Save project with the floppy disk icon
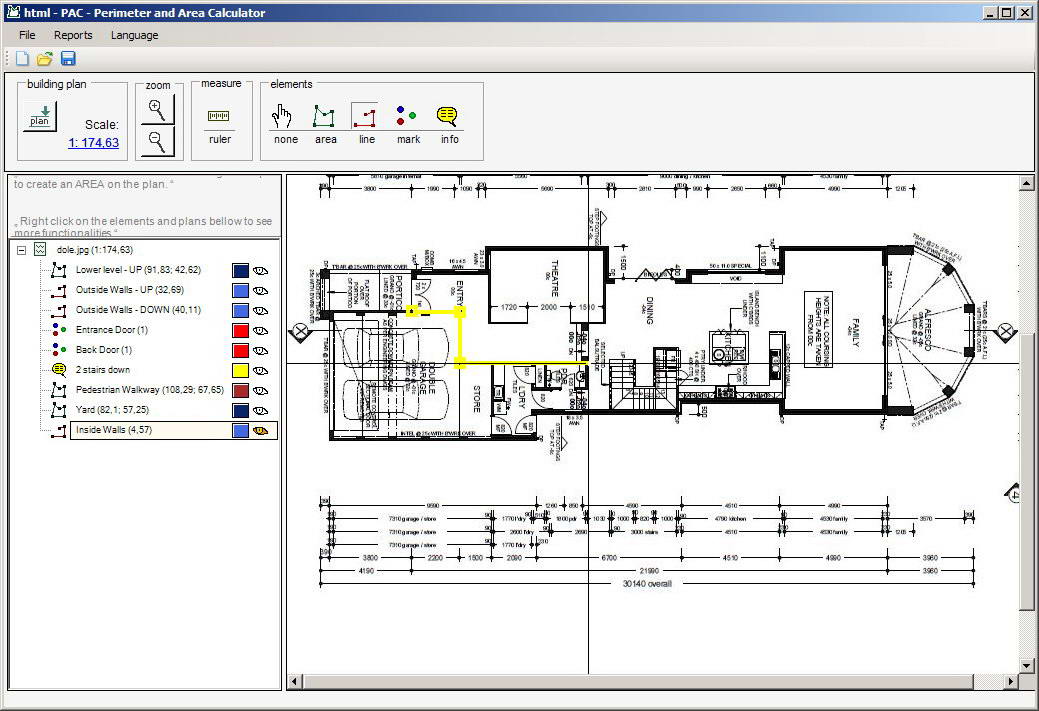This screenshot has height=711, width=1039. (68, 58)
